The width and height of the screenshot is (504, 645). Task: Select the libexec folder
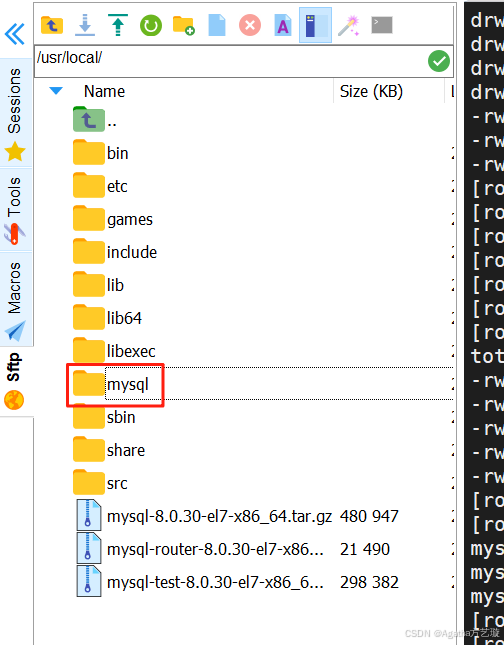114,351
